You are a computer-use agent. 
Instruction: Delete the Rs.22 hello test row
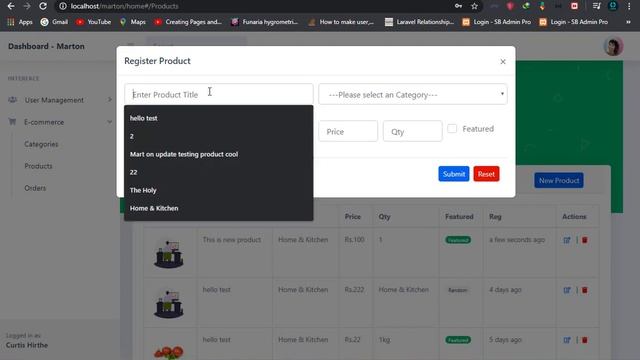[584, 340]
